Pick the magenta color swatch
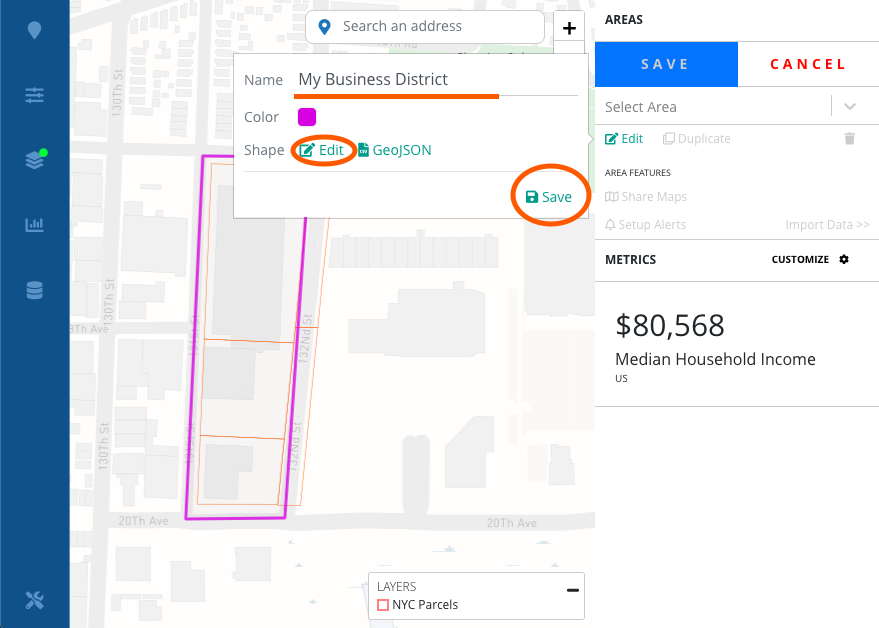 click(x=307, y=117)
